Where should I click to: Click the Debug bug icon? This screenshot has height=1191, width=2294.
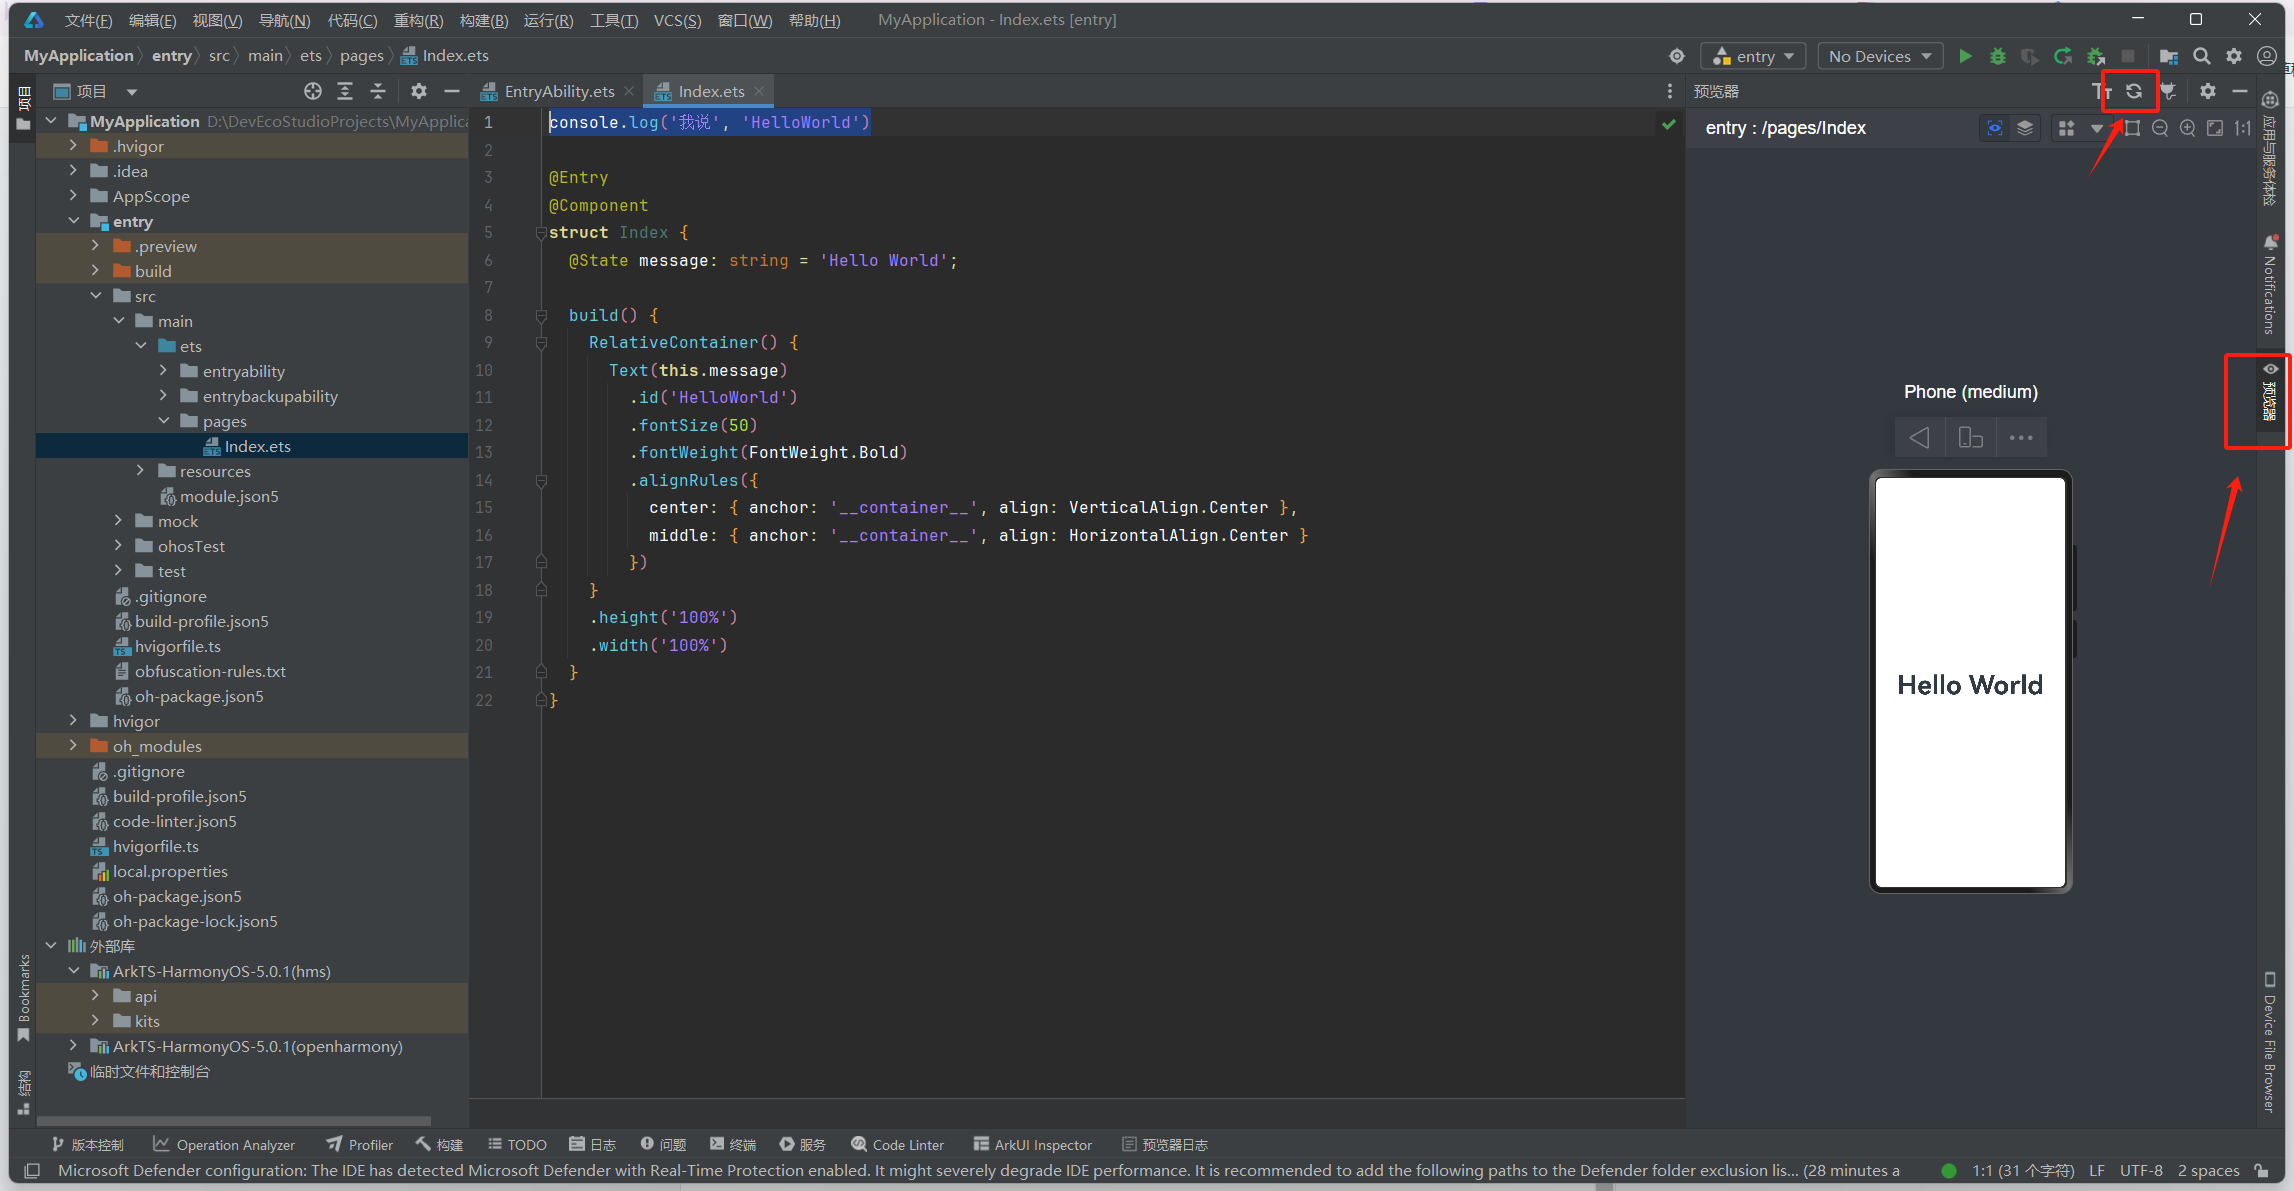click(x=1997, y=56)
